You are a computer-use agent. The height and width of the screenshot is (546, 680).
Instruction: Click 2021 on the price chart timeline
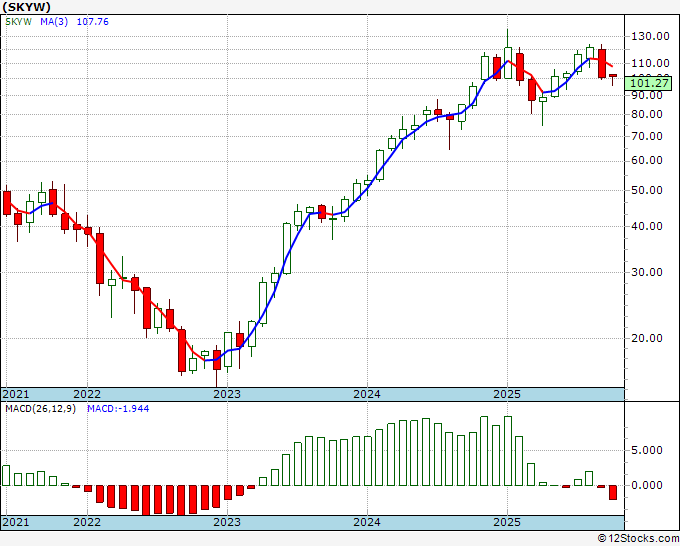(x=16, y=394)
